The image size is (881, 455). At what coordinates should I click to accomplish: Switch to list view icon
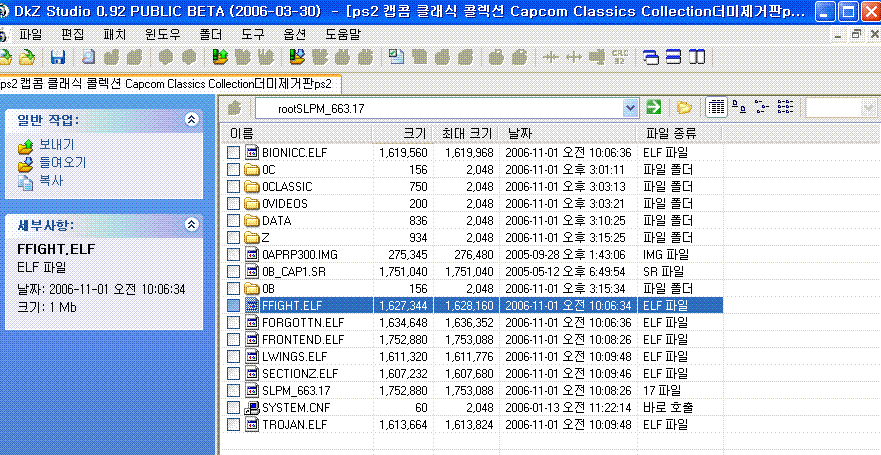(761, 107)
